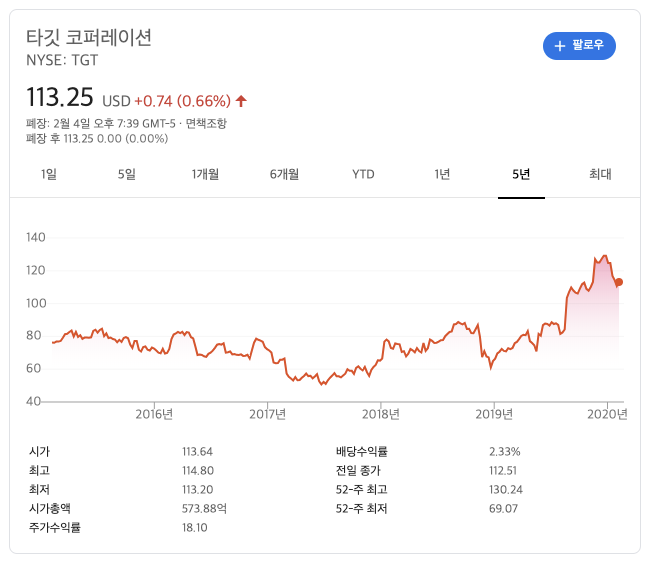Click the red price-up arrow icon
This screenshot has width=653, height=563.
pos(241,101)
